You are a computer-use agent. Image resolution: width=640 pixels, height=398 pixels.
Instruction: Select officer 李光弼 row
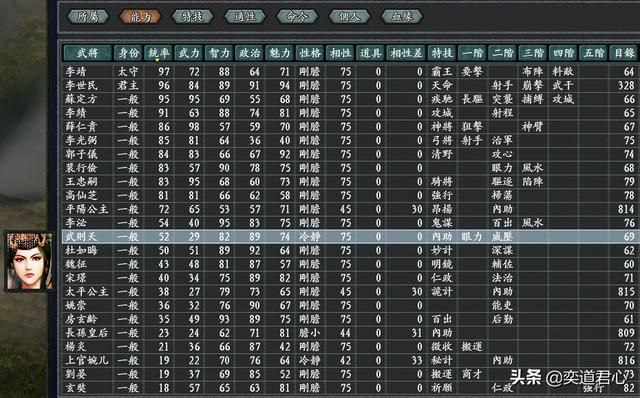click(351, 140)
